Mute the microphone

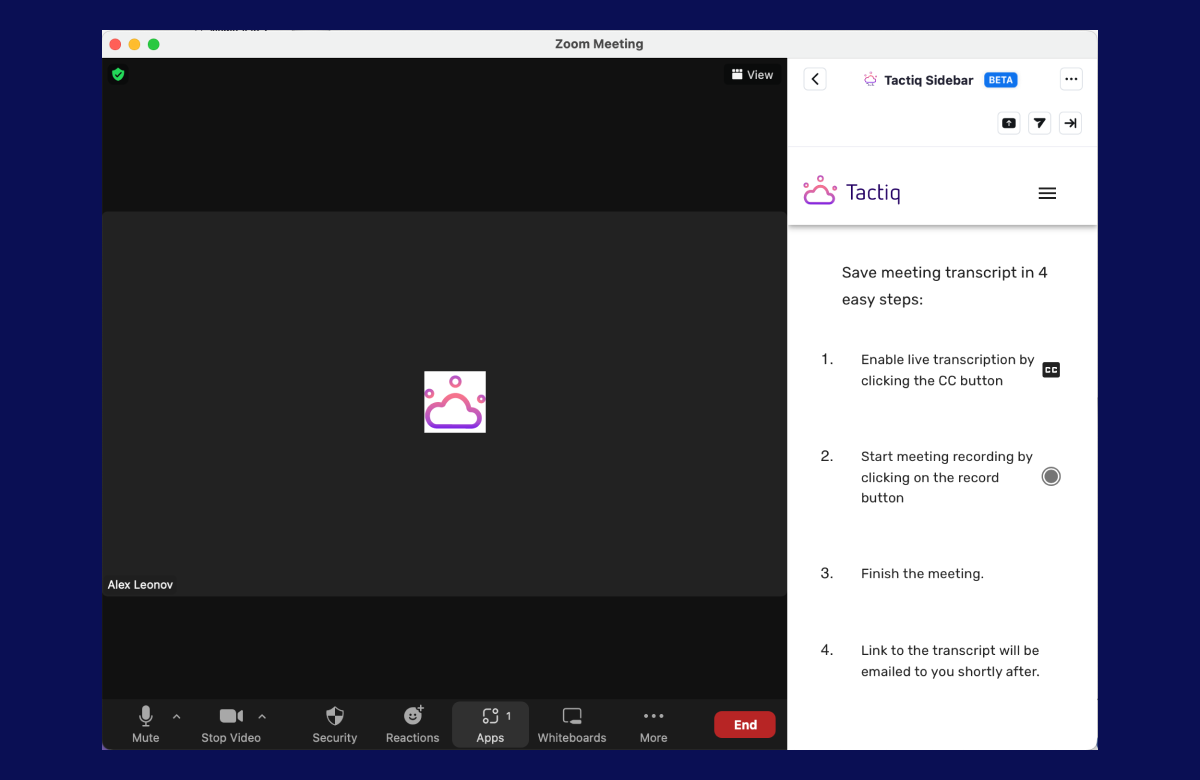pos(146,724)
